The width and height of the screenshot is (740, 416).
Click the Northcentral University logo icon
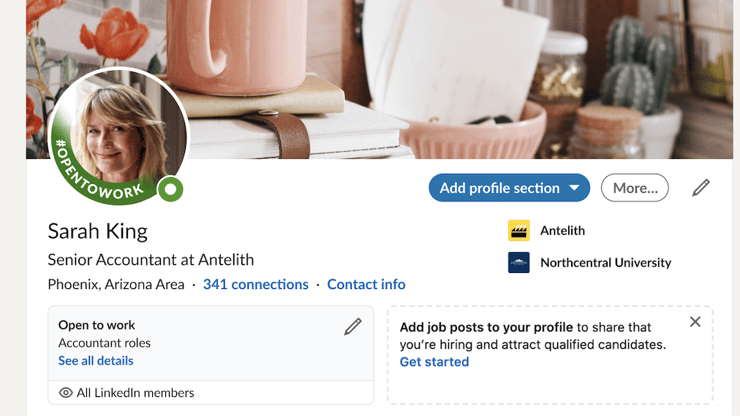[x=519, y=263]
